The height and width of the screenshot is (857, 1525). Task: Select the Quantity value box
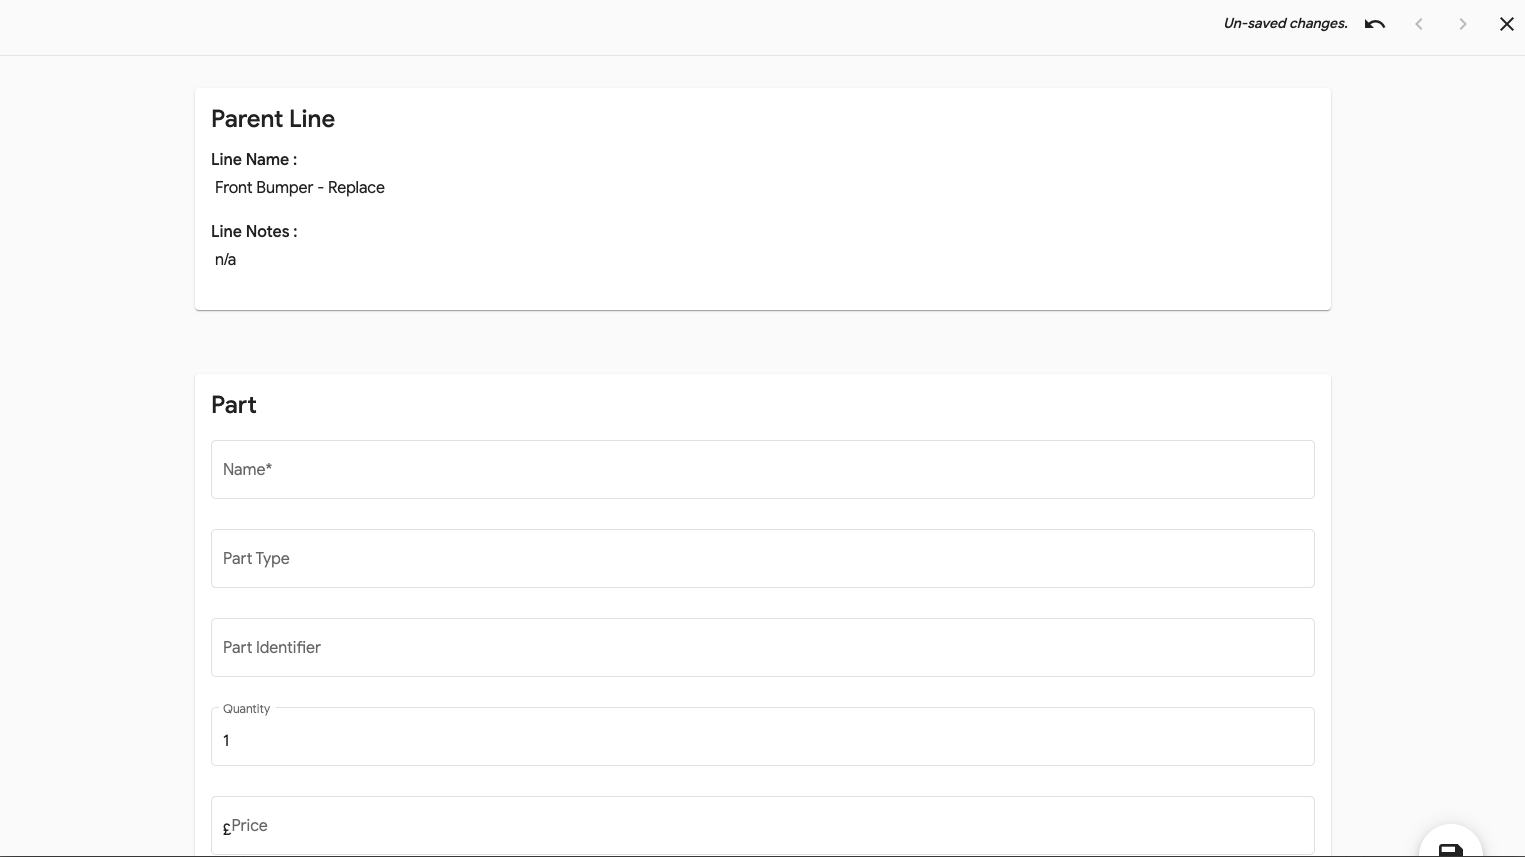pos(762,740)
